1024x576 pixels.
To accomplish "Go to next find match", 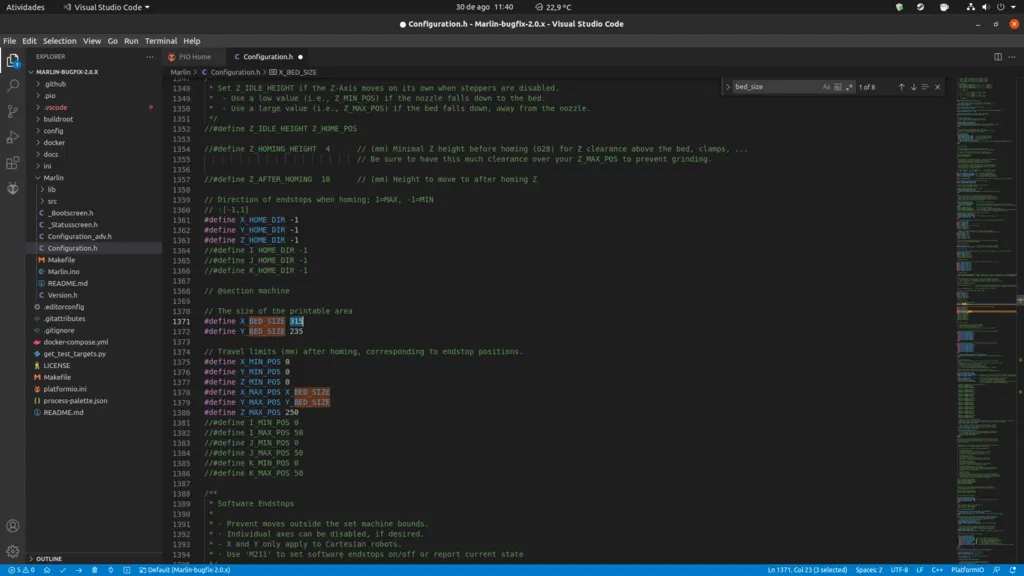I will (x=914, y=87).
